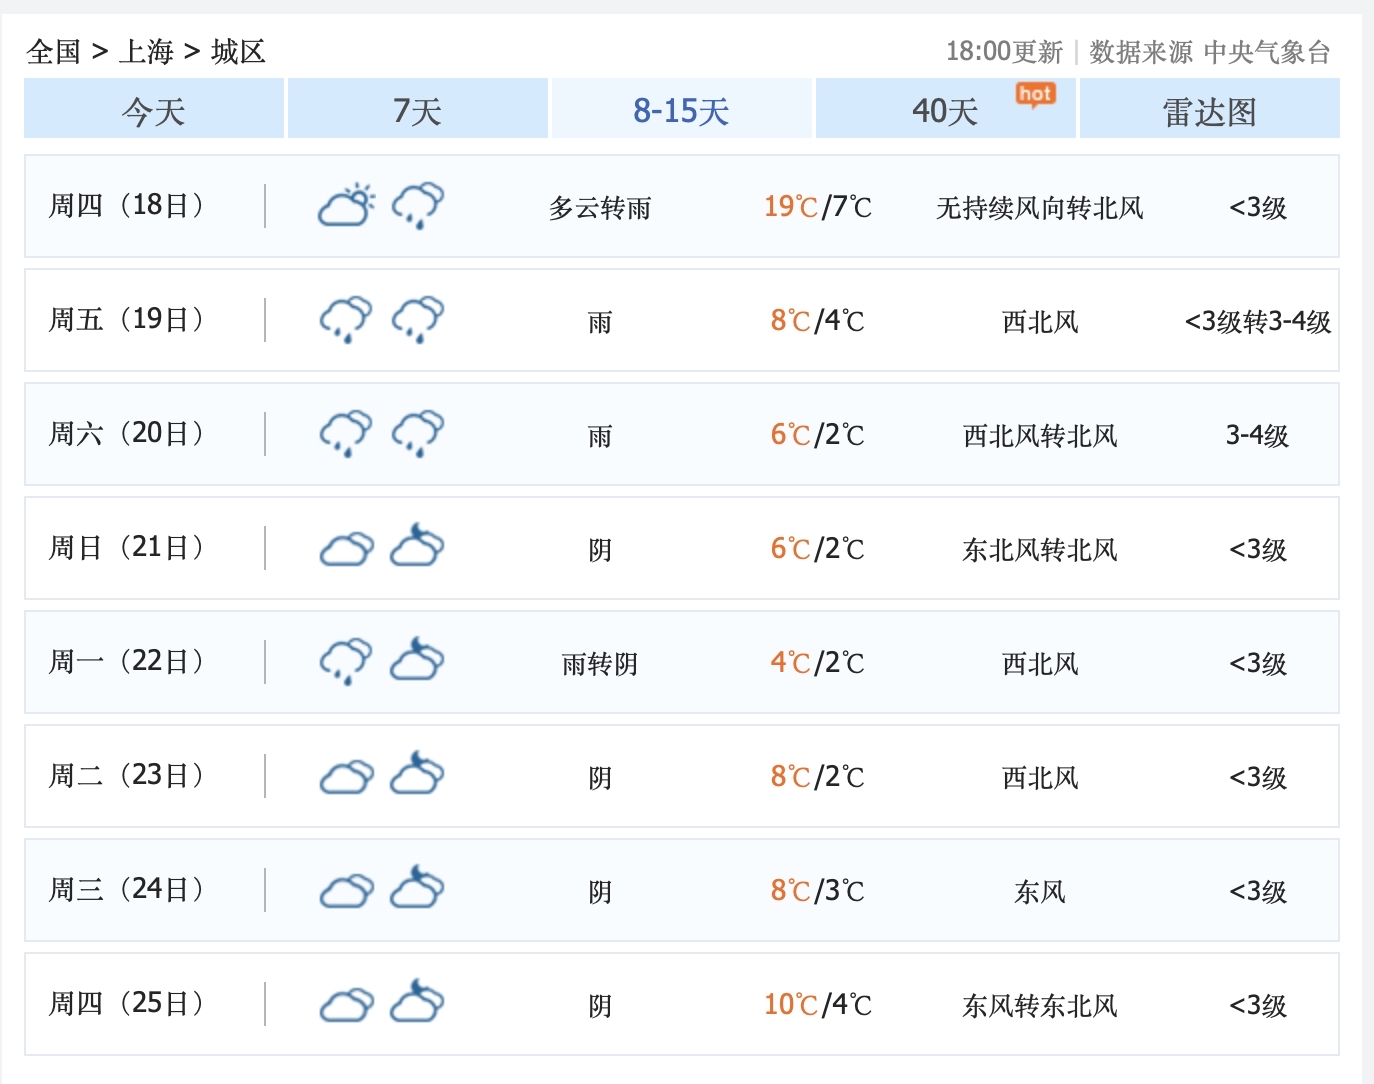
Task: Click the 8℃/4℃ temperature
Action: tap(818, 321)
